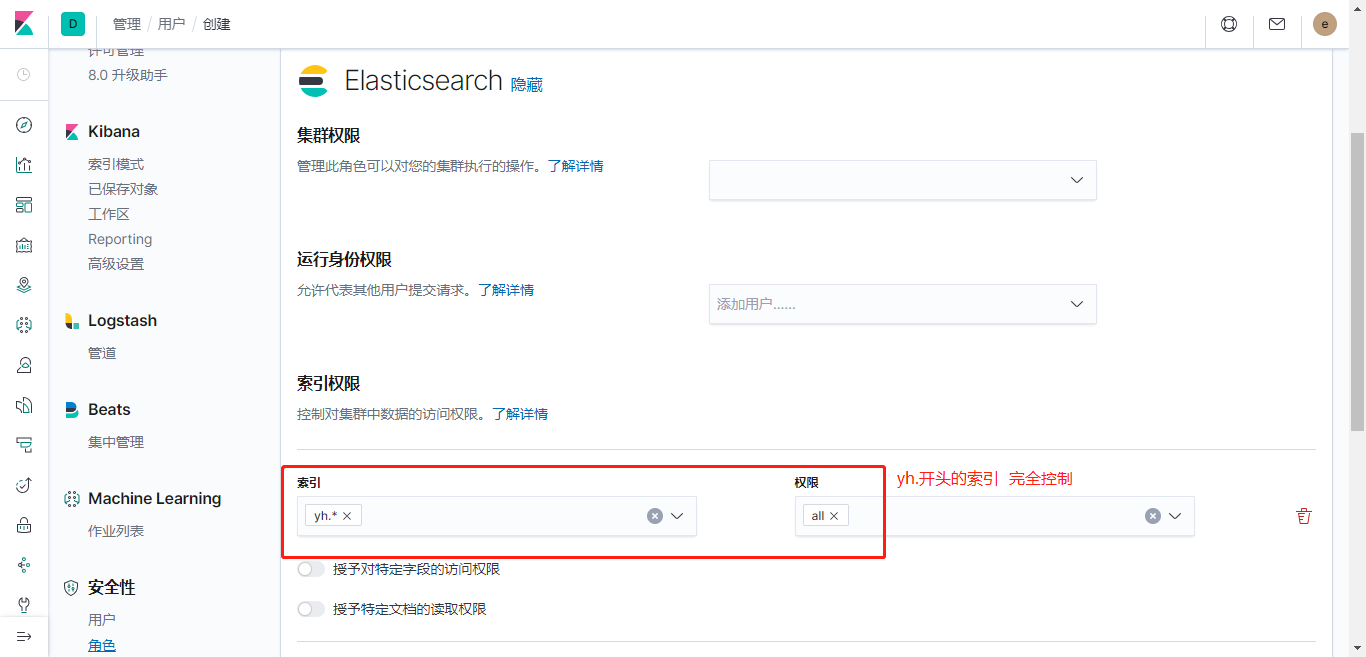Clear all entries in the 索引 combo box
The height and width of the screenshot is (657, 1366).
(655, 516)
